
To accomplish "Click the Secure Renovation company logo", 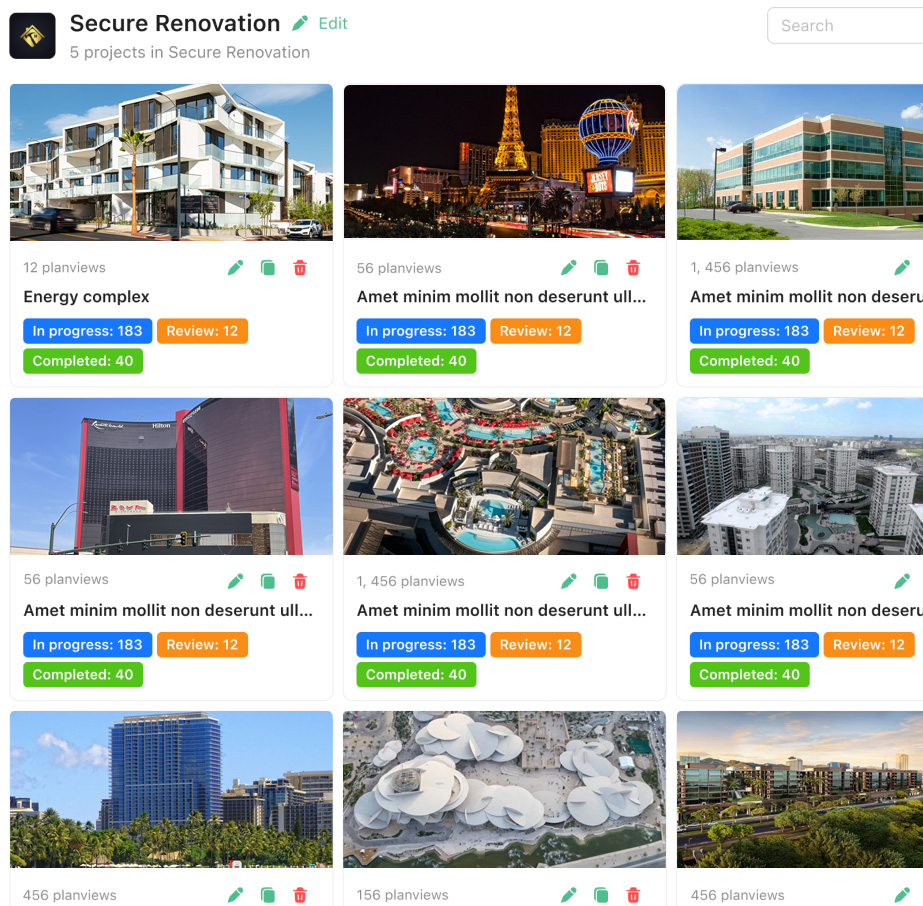I will tap(32, 36).
